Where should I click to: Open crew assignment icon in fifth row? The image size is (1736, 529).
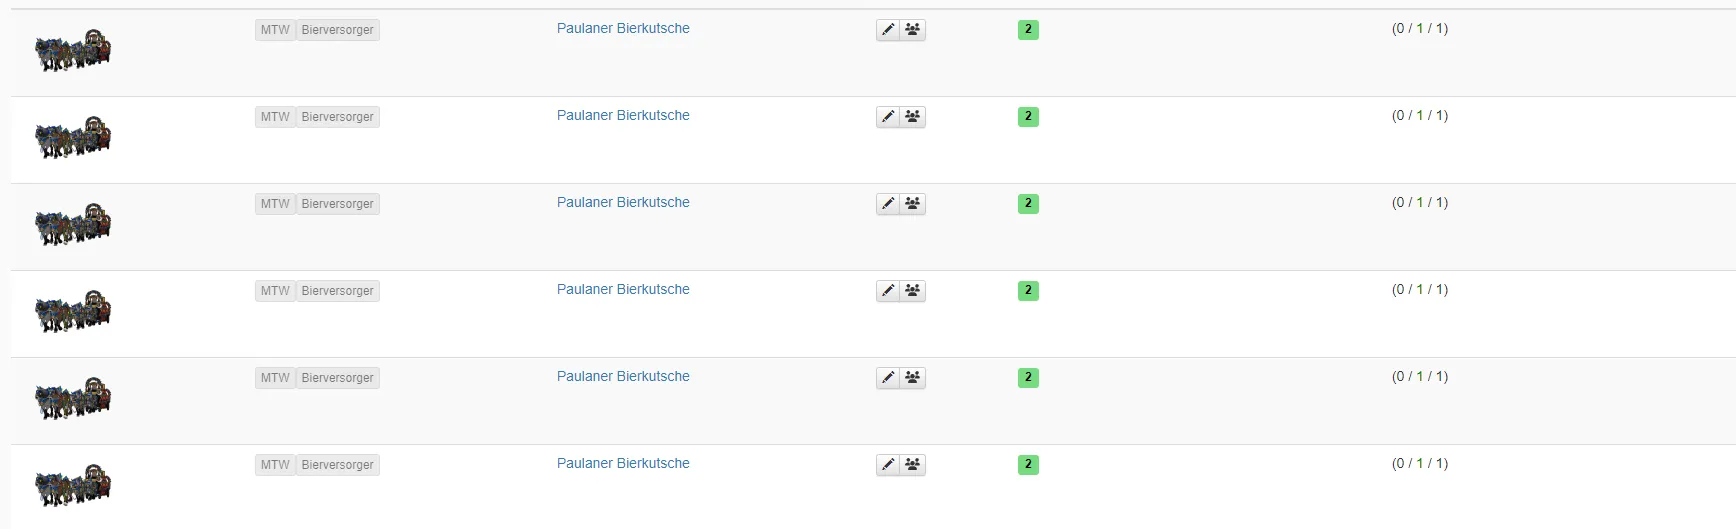click(x=913, y=378)
